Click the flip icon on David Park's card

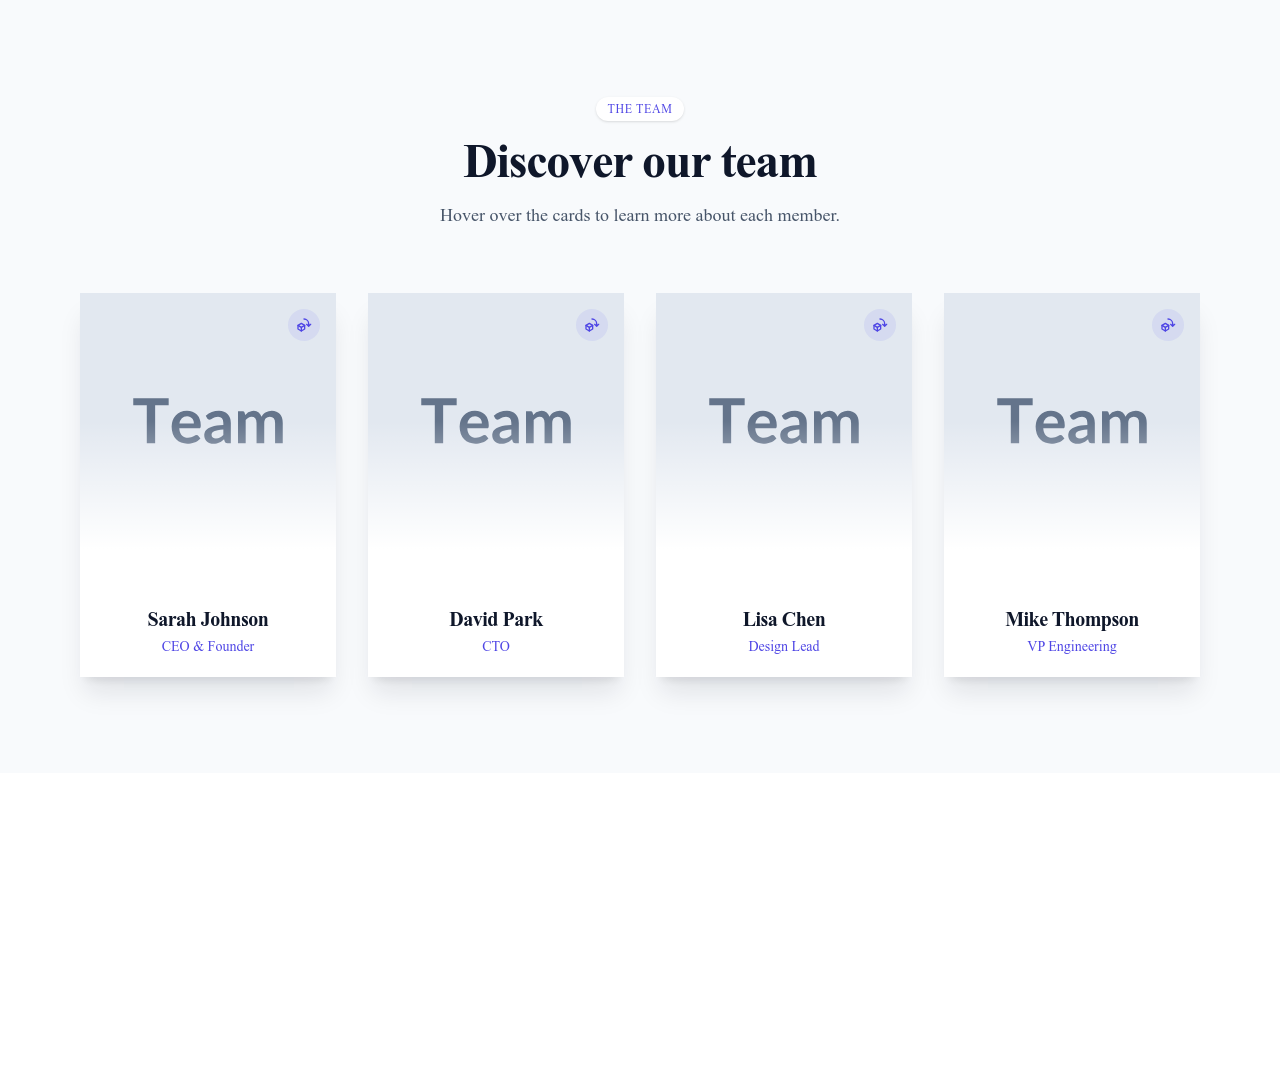click(592, 325)
